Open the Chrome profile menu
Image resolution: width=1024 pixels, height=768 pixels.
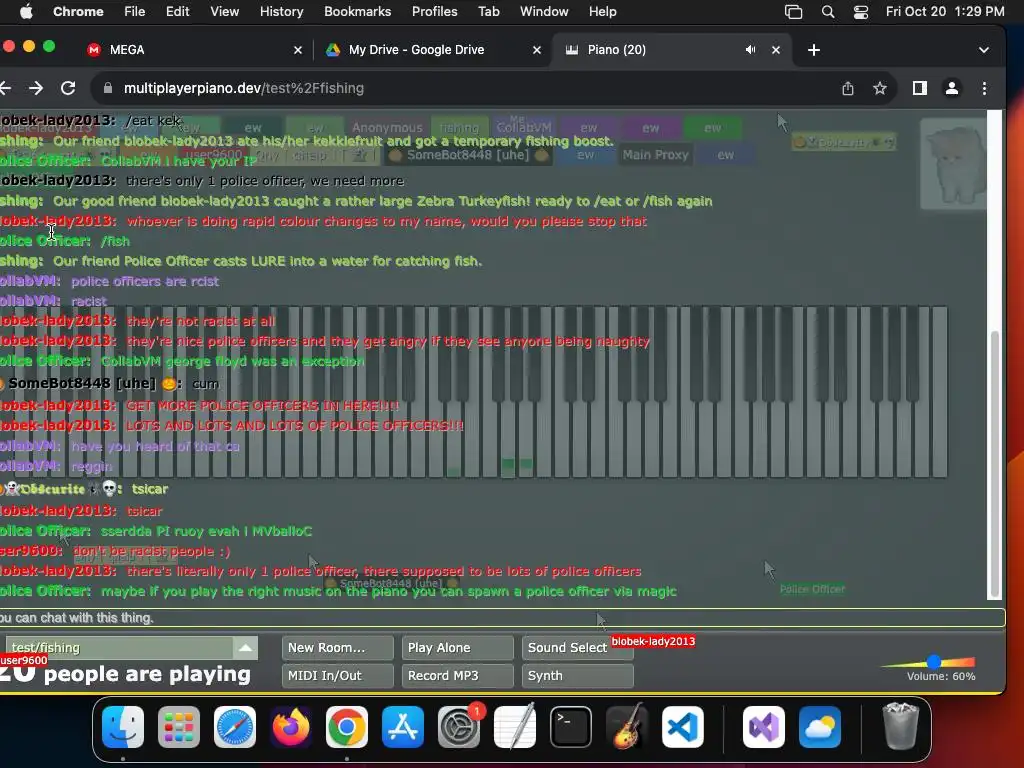(x=952, y=88)
